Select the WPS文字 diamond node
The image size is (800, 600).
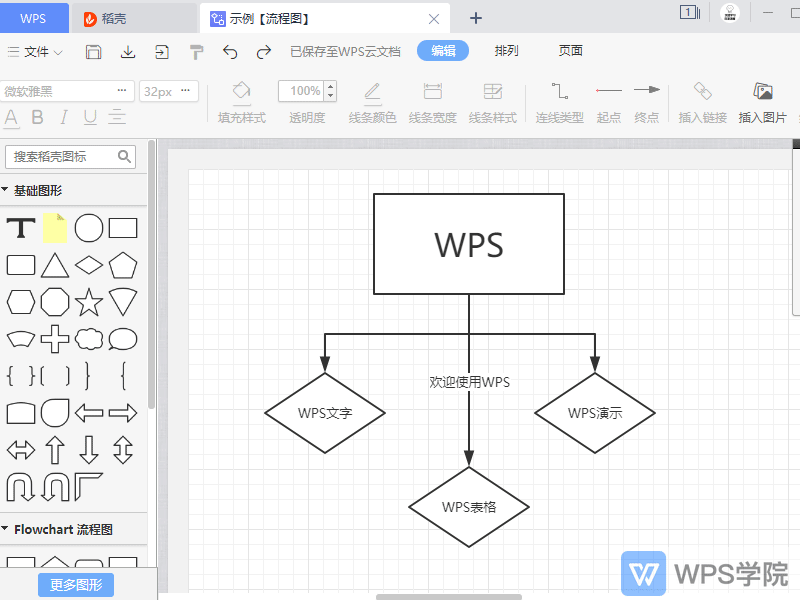325,413
